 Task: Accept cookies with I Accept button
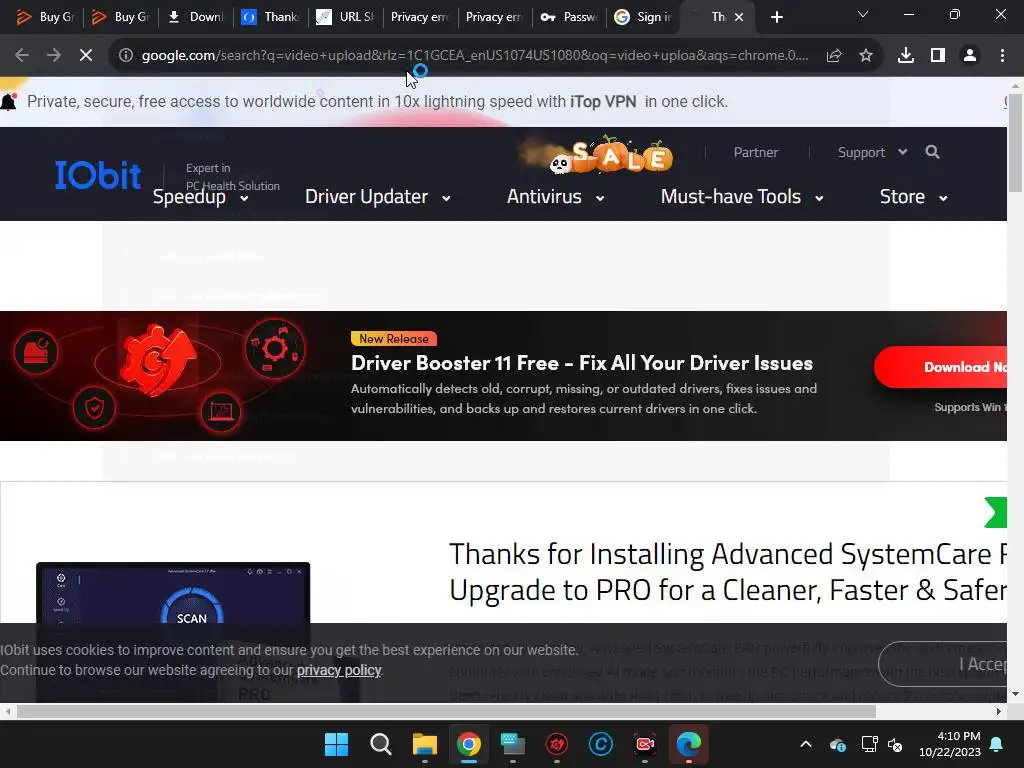944,664
